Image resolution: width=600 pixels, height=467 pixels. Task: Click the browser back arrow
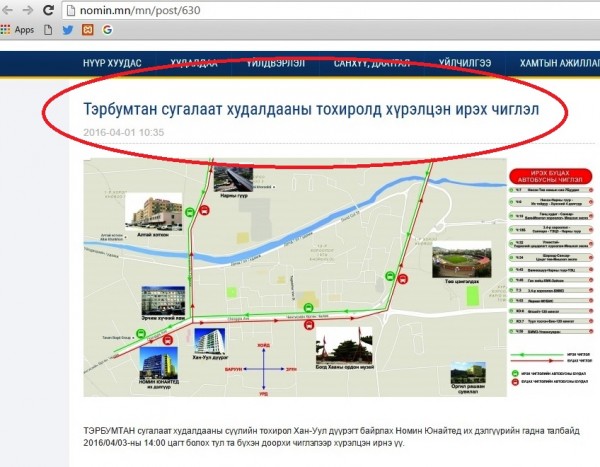click(x=8, y=10)
